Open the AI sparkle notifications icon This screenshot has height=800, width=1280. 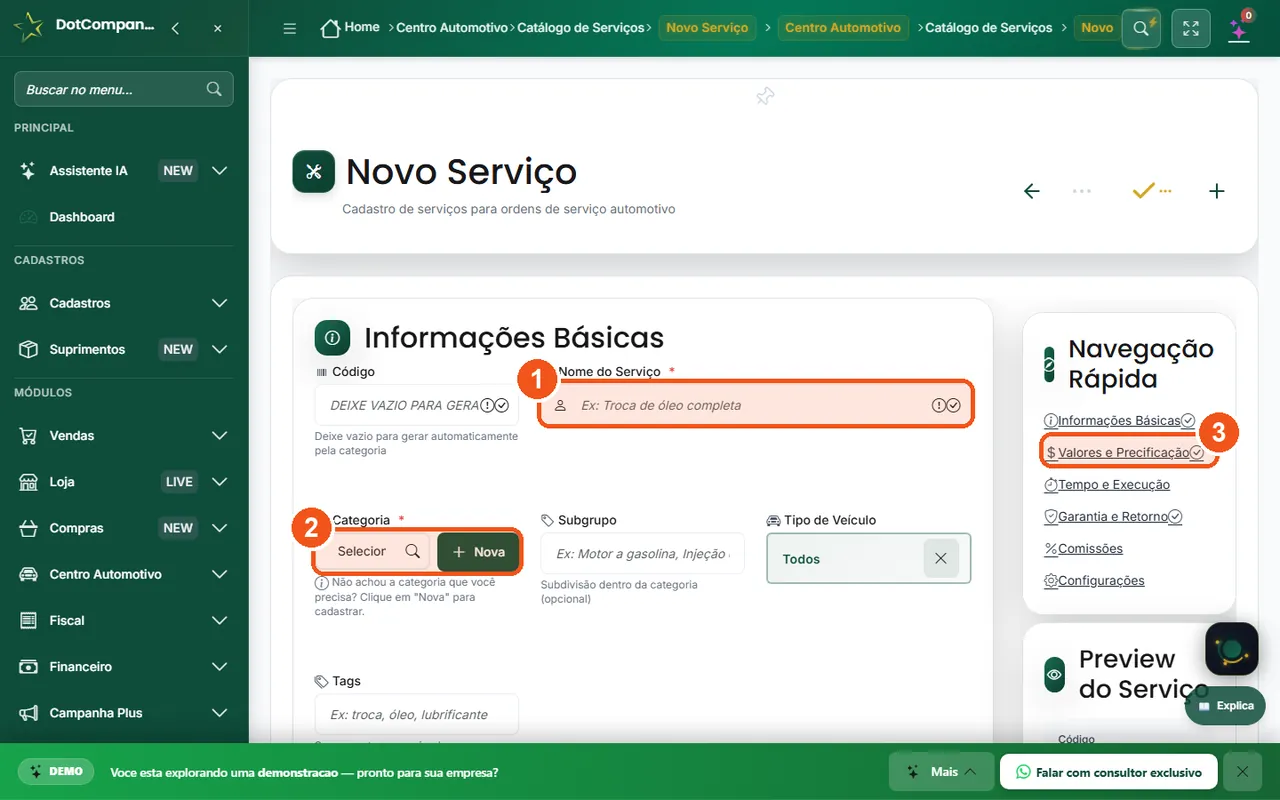coord(1239,29)
